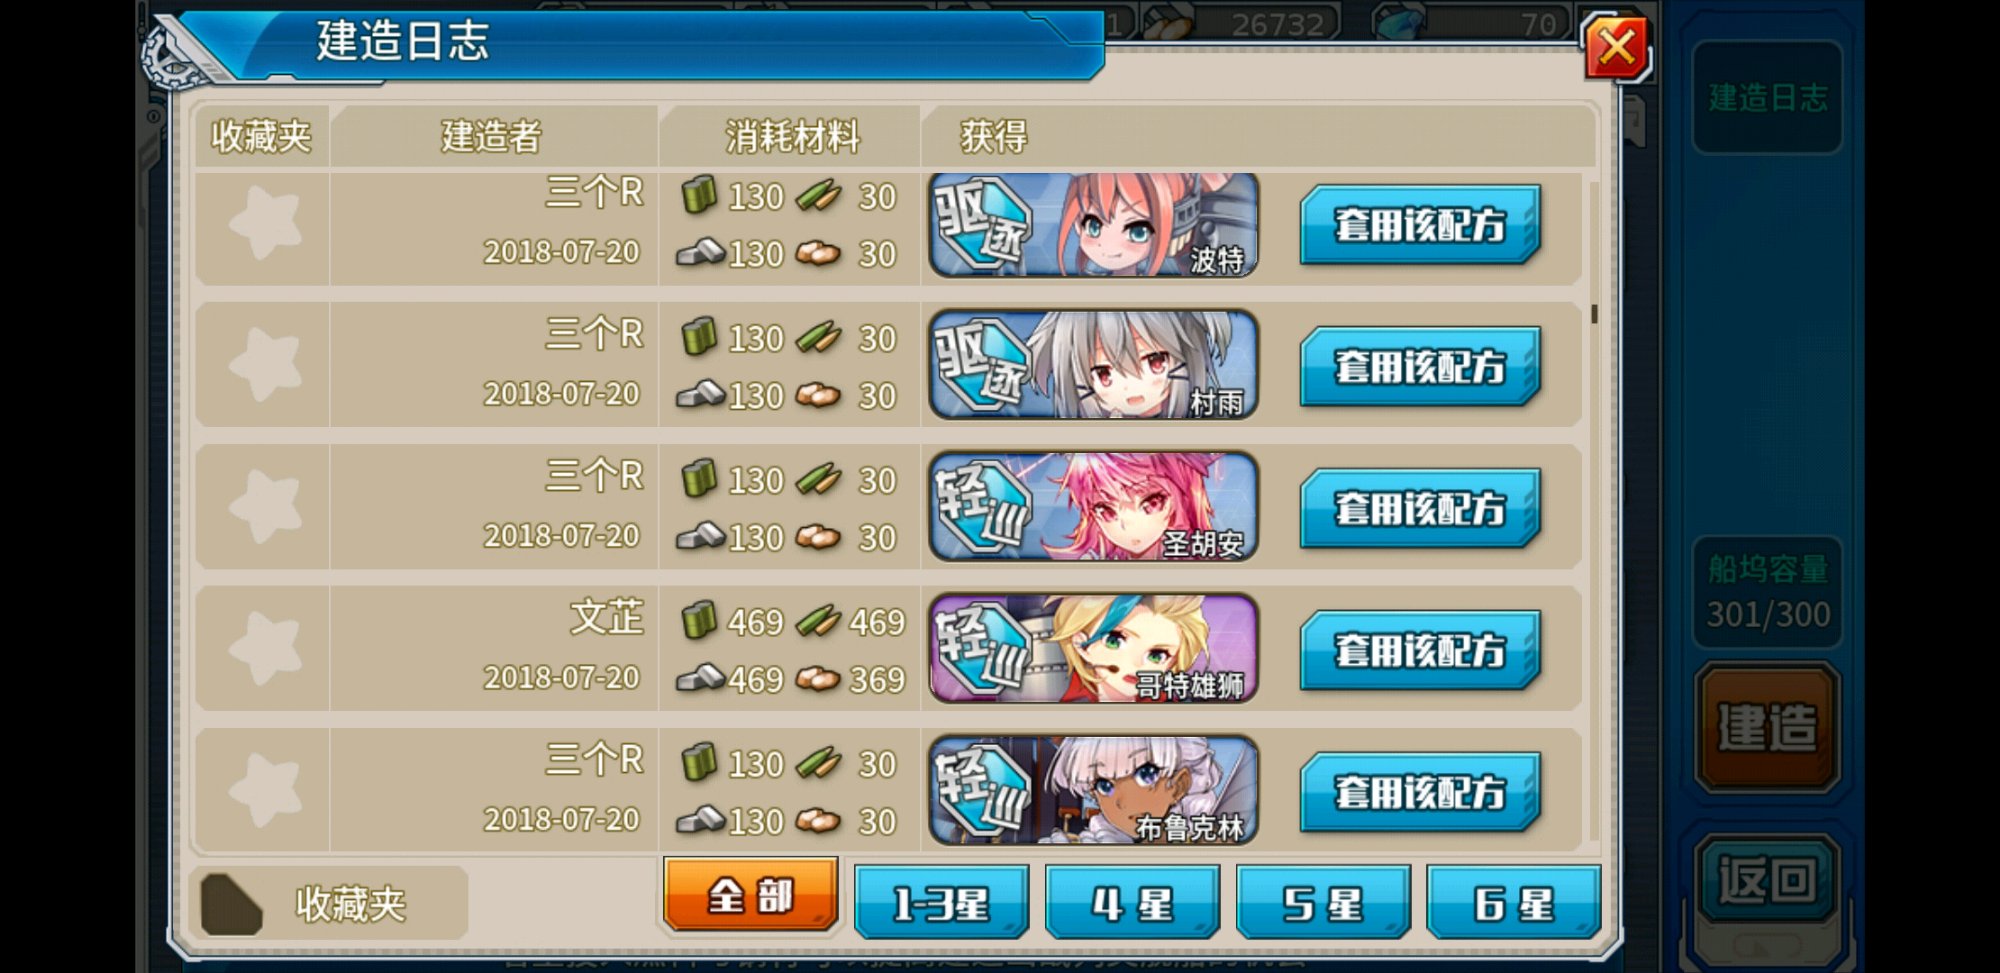Select the 圣胡安 light cruiser portrait
The image size is (2000, 973).
pyautogui.click(x=1093, y=507)
